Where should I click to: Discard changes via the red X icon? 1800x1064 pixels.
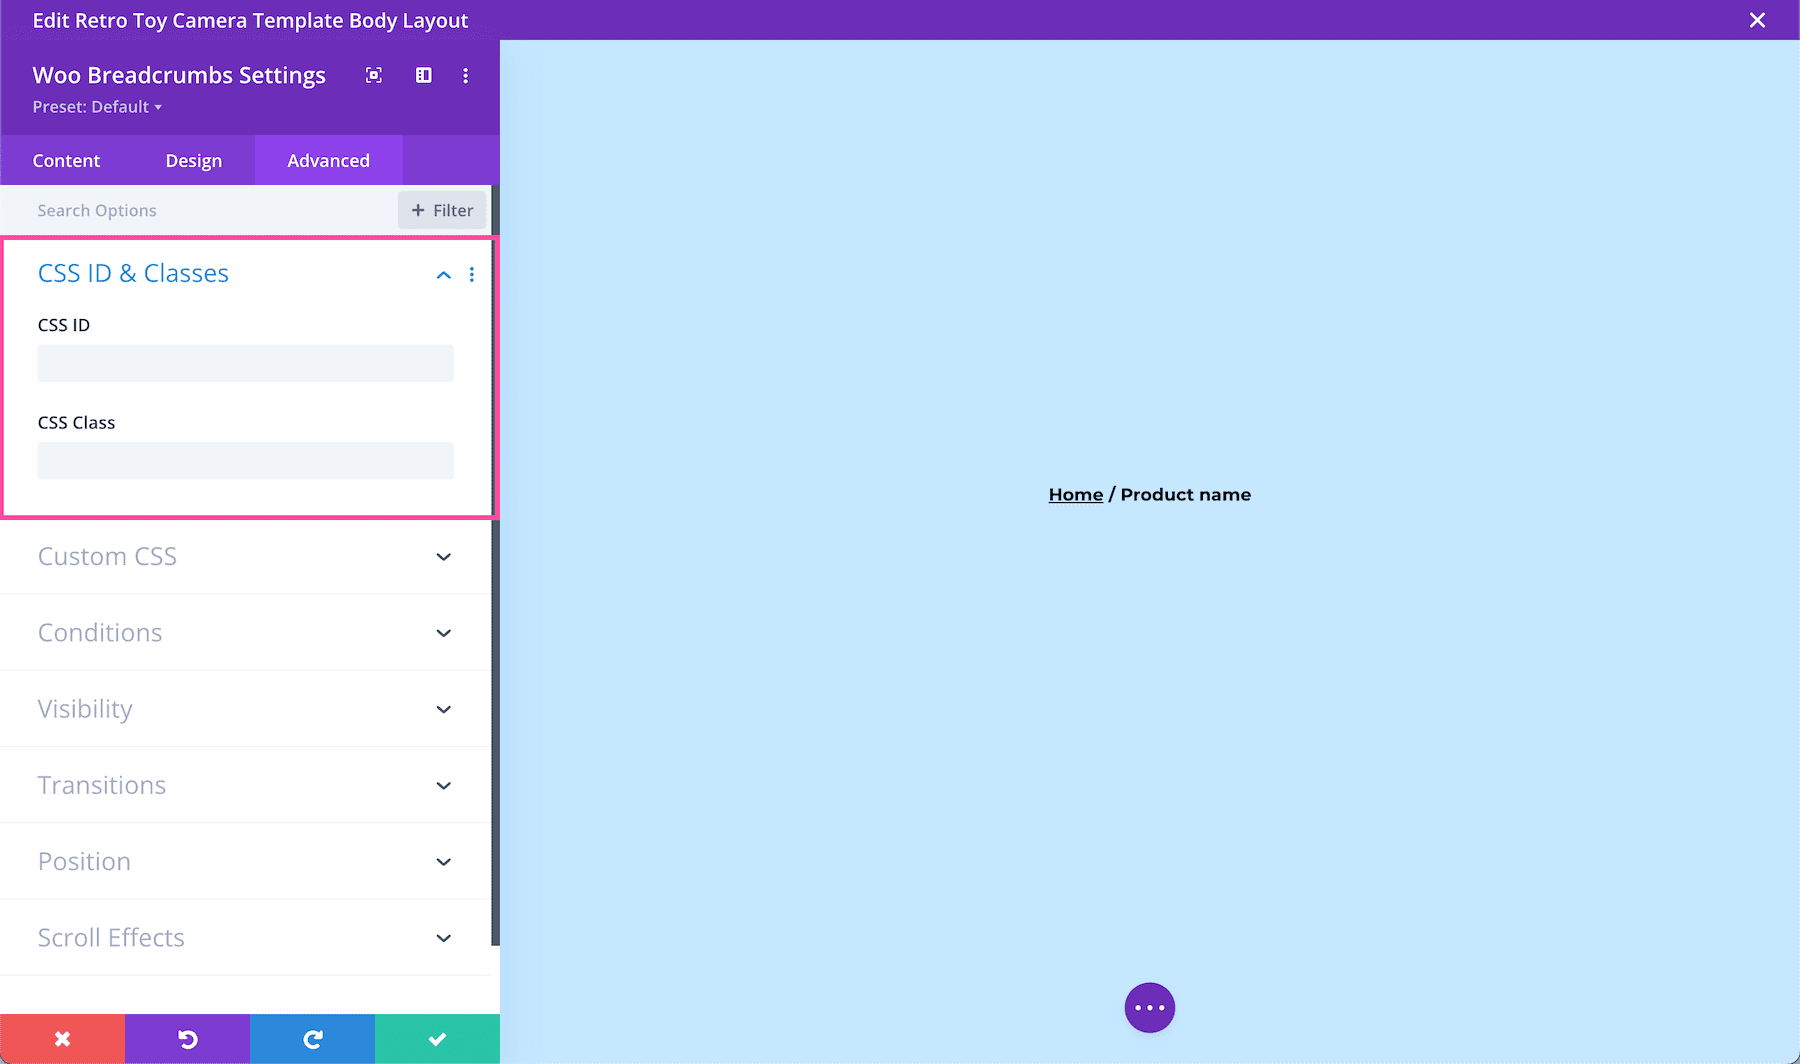click(x=62, y=1038)
